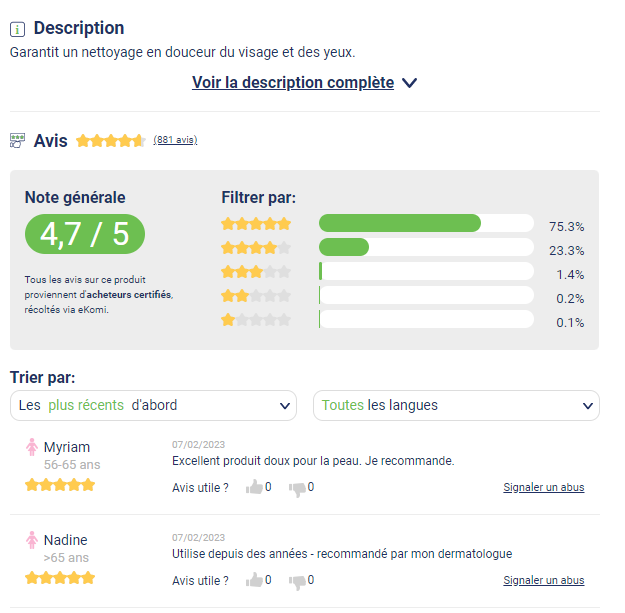625x613 pixels.
Task: Click 'Signaler un abus' on Myriam's review
Action: (544, 487)
